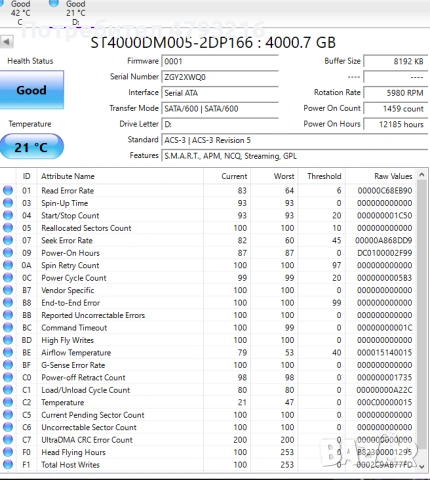Click the status icon for Command Timeout

coord(8,327)
